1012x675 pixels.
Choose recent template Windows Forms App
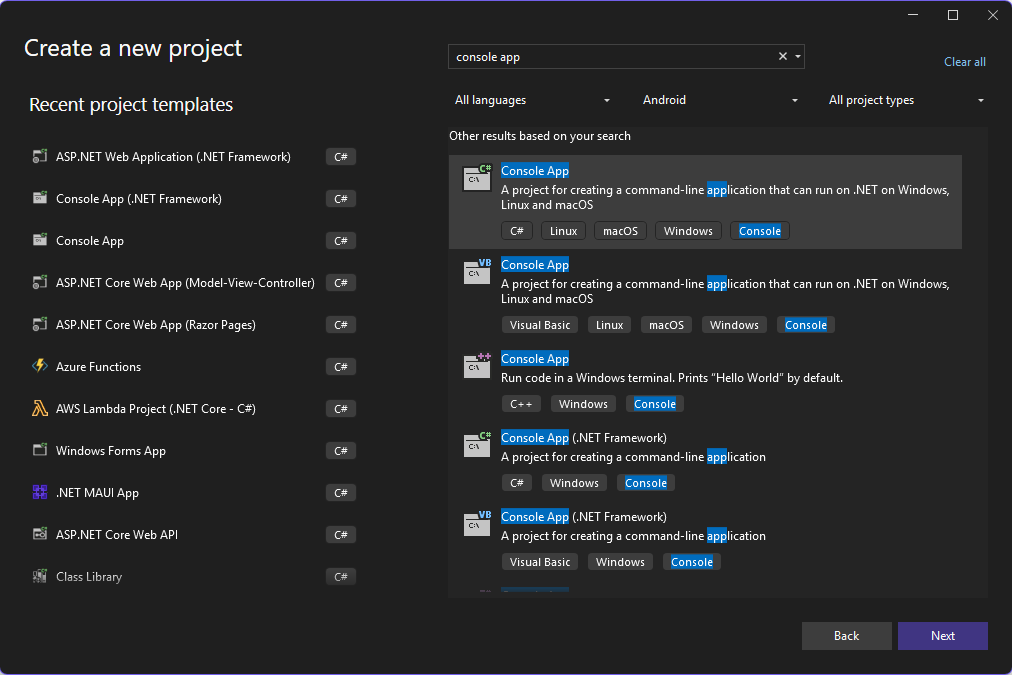tap(194, 450)
